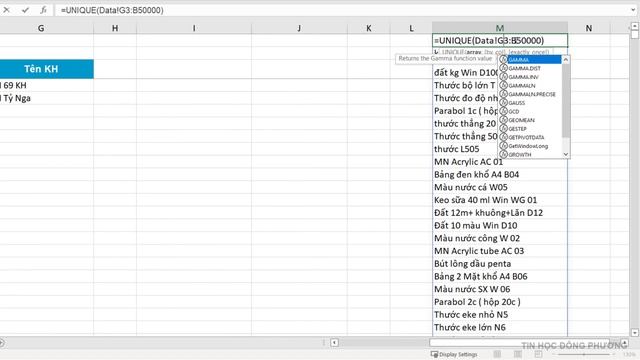The width and height of the screenshot is (640, 360).
Task: Select column N header
Action: coord(589,28)
